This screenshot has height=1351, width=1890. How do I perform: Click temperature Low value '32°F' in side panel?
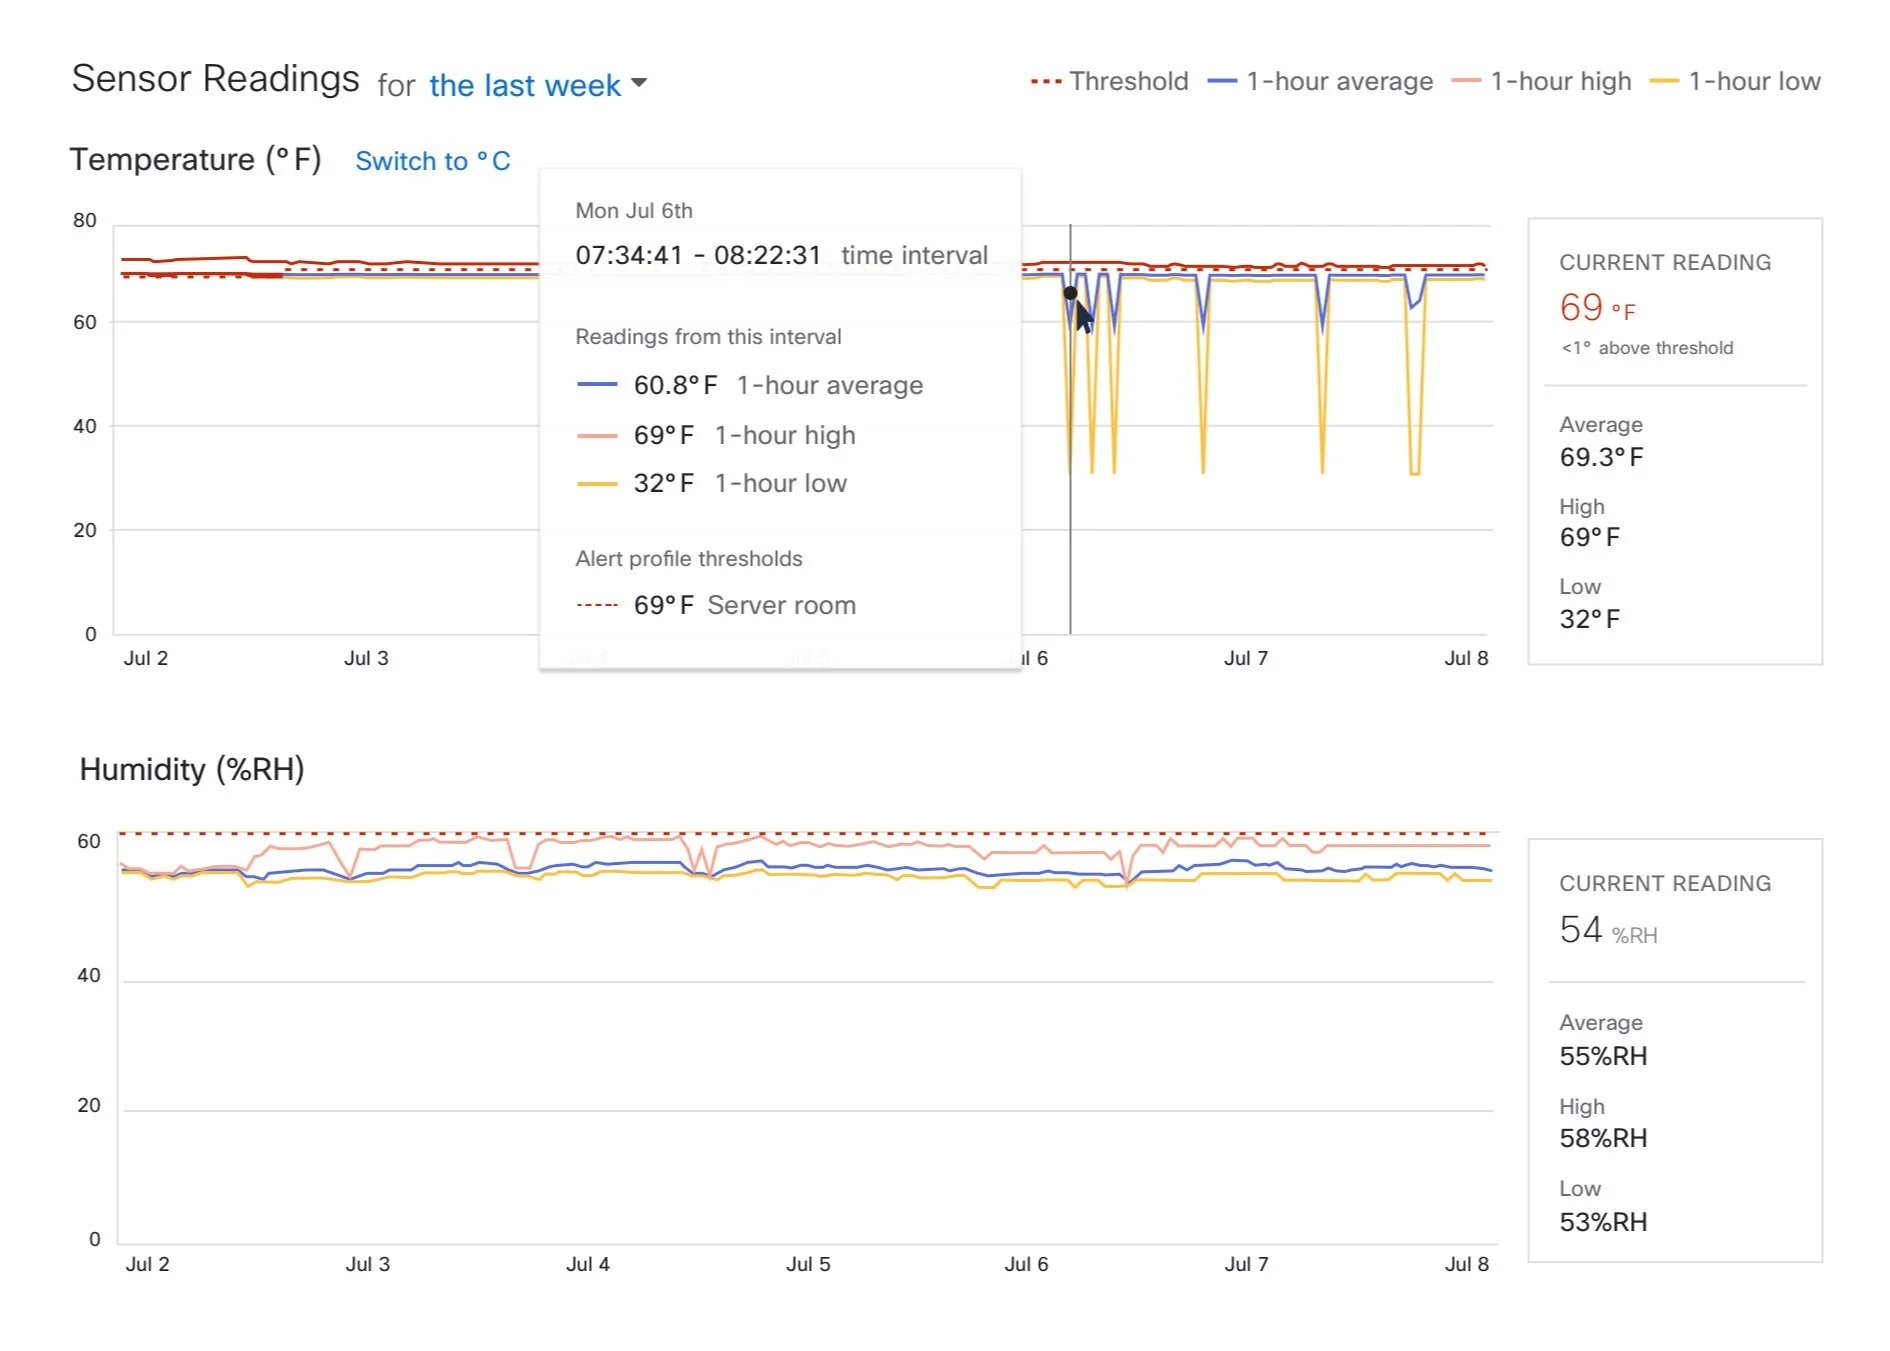(x=1589, y=619)
